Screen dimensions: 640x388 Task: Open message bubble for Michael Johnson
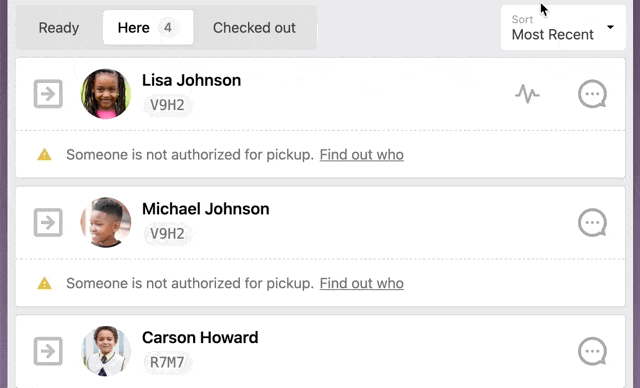pyautogui.click(x=592, y=222)
